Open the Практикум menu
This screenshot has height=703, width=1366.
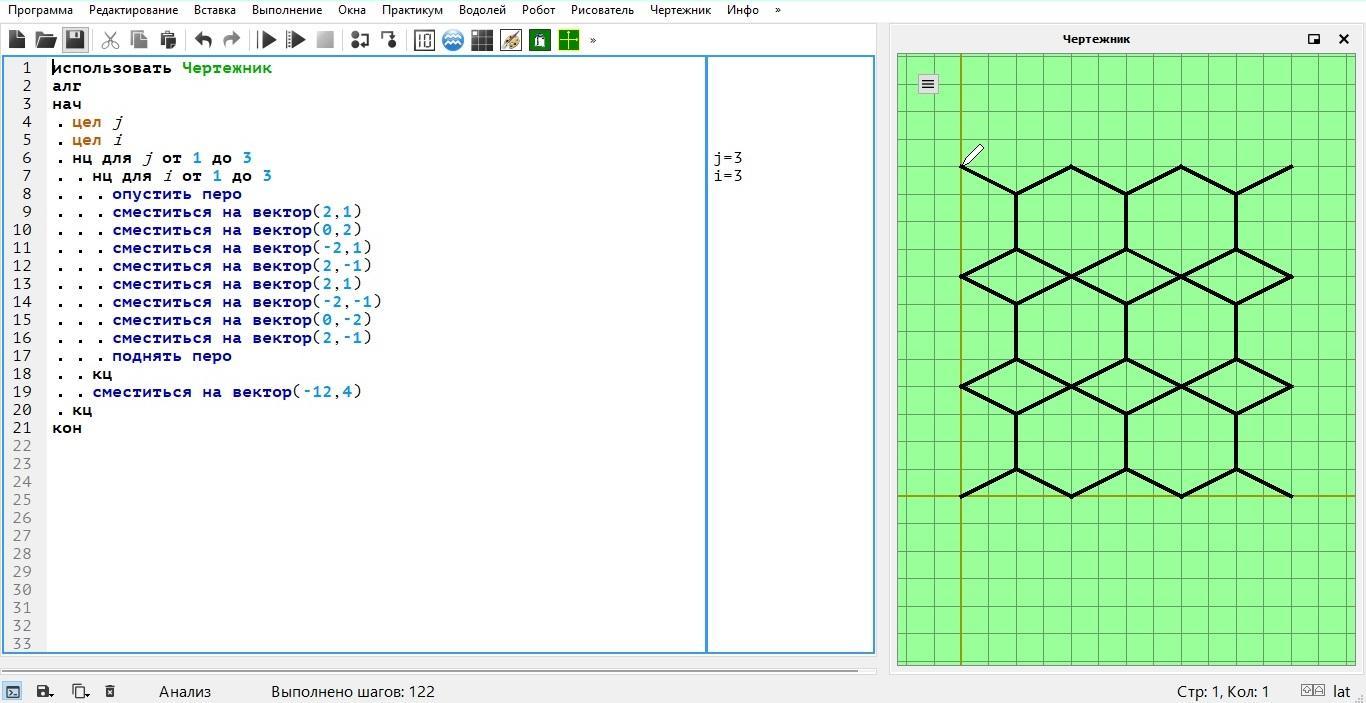(x=412, y=10)
